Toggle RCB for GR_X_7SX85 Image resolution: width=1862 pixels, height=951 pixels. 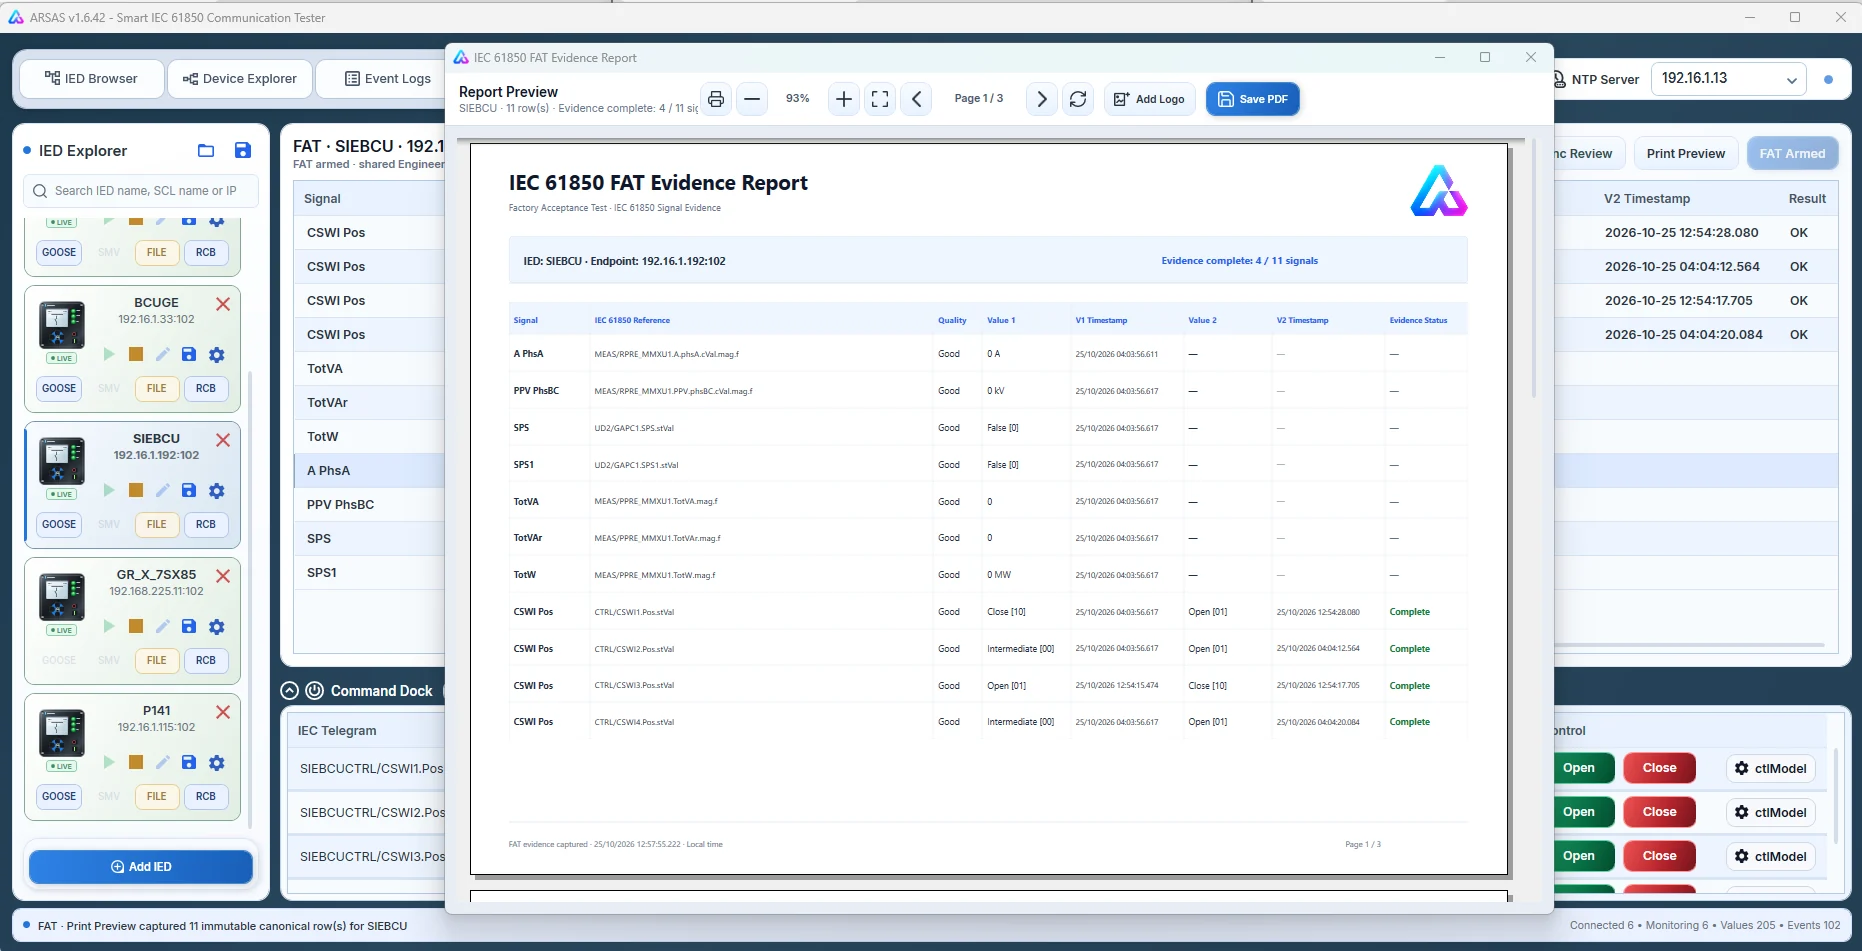coord(206,660)
